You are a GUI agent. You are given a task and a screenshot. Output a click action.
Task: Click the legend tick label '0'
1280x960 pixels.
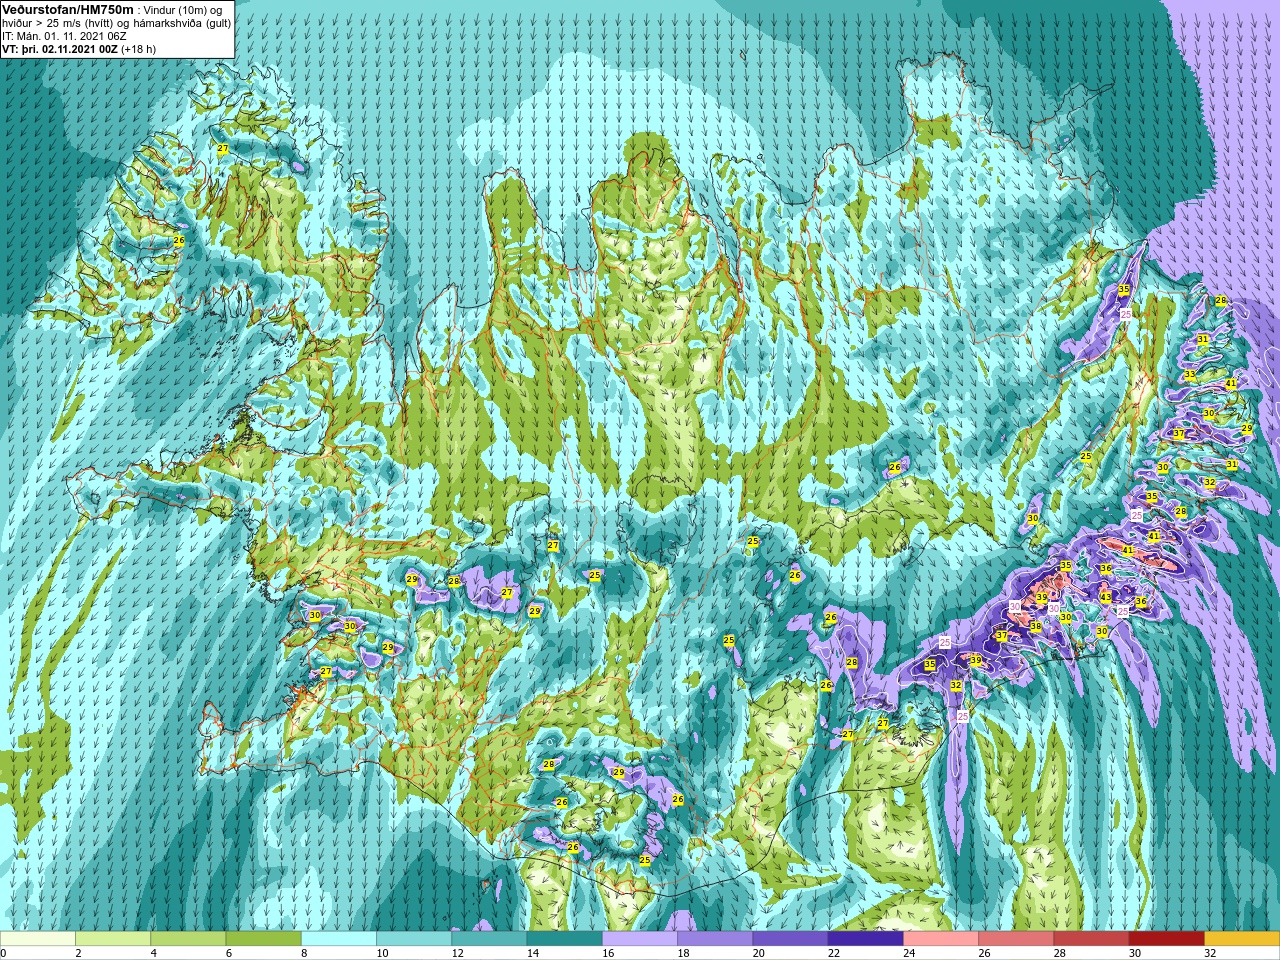pyautogui.click(x=4, y=953)
